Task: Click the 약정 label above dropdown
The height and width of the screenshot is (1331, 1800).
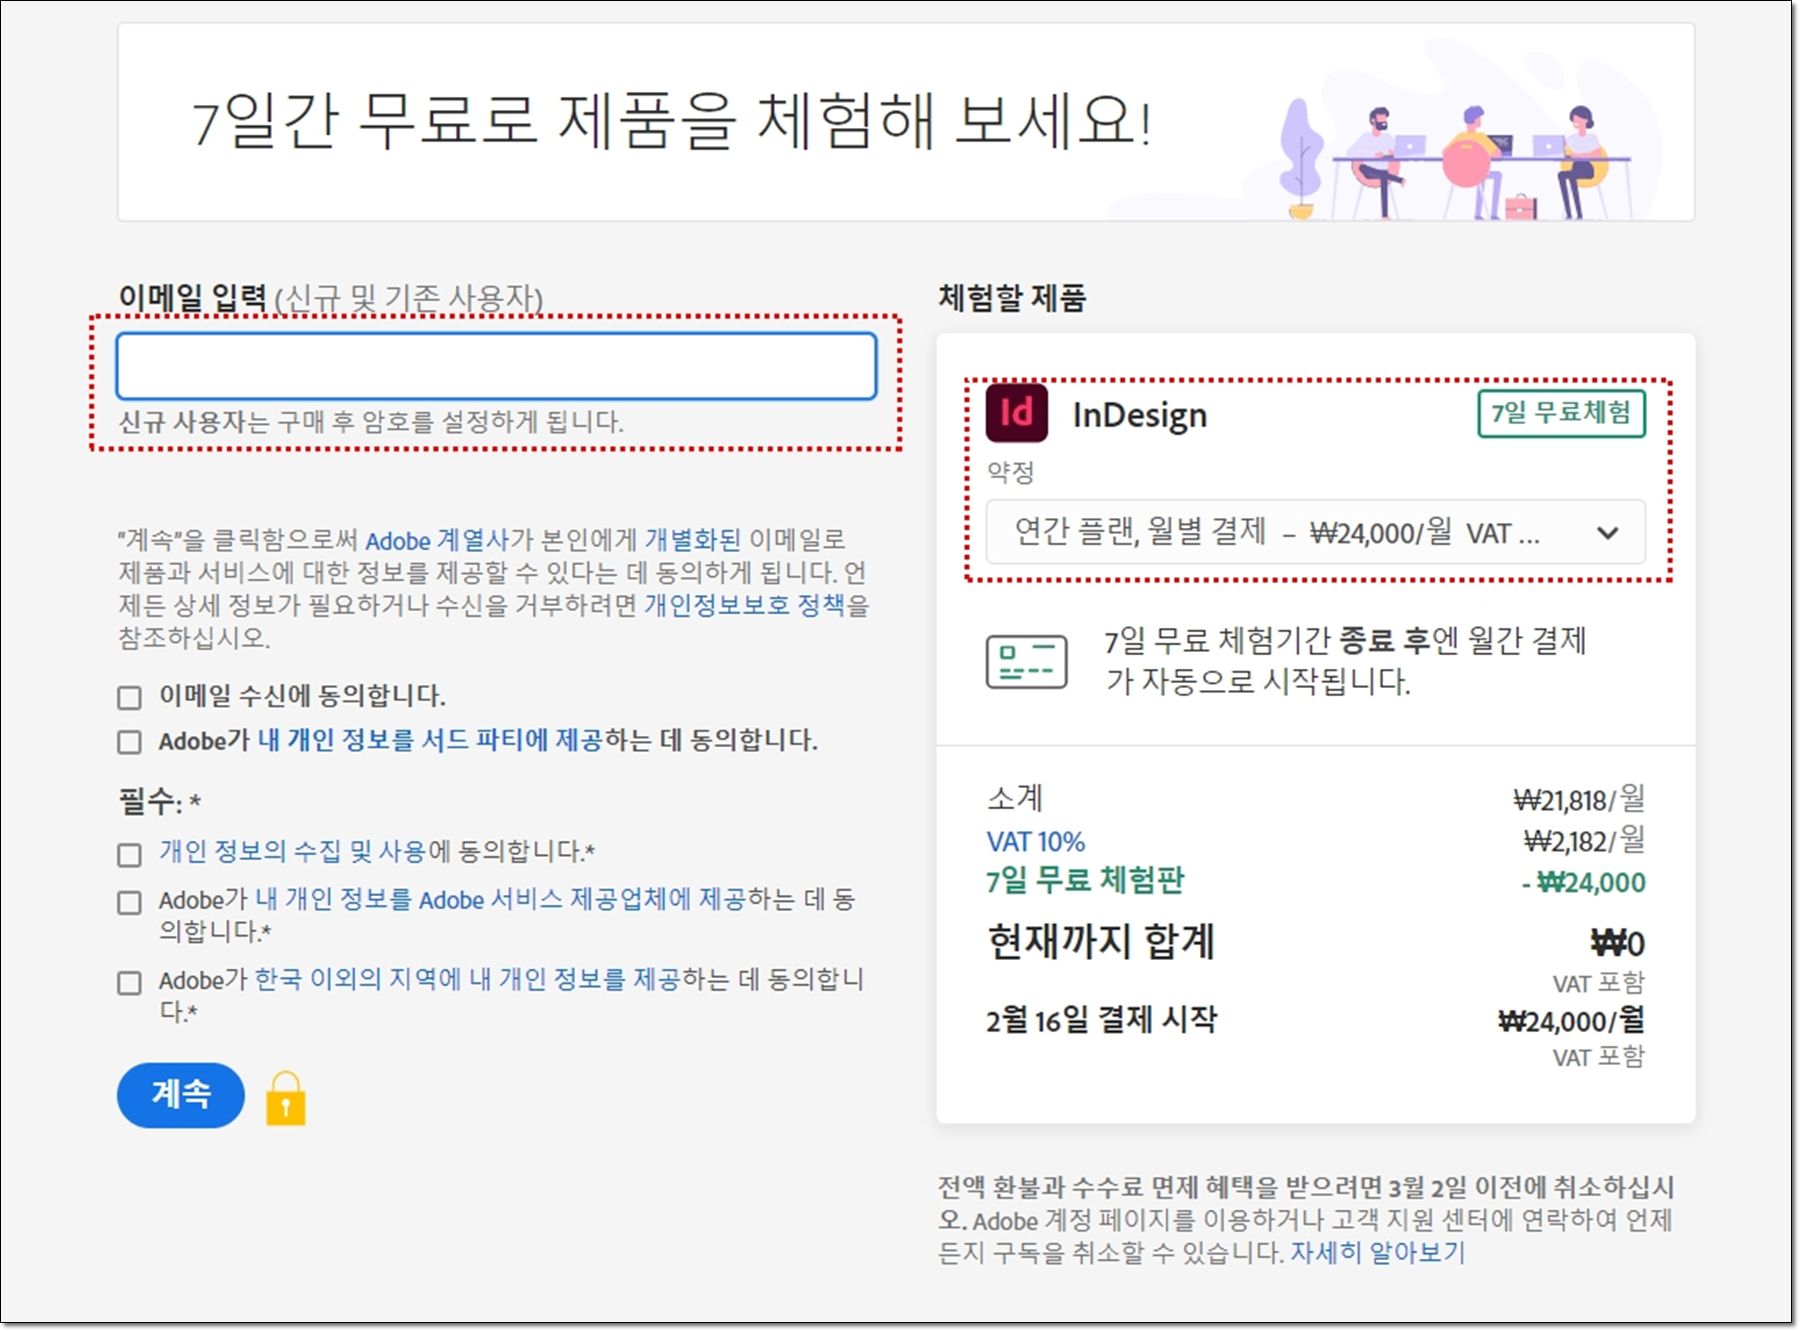Action: pyautogui.click(x=1010, y=472)
